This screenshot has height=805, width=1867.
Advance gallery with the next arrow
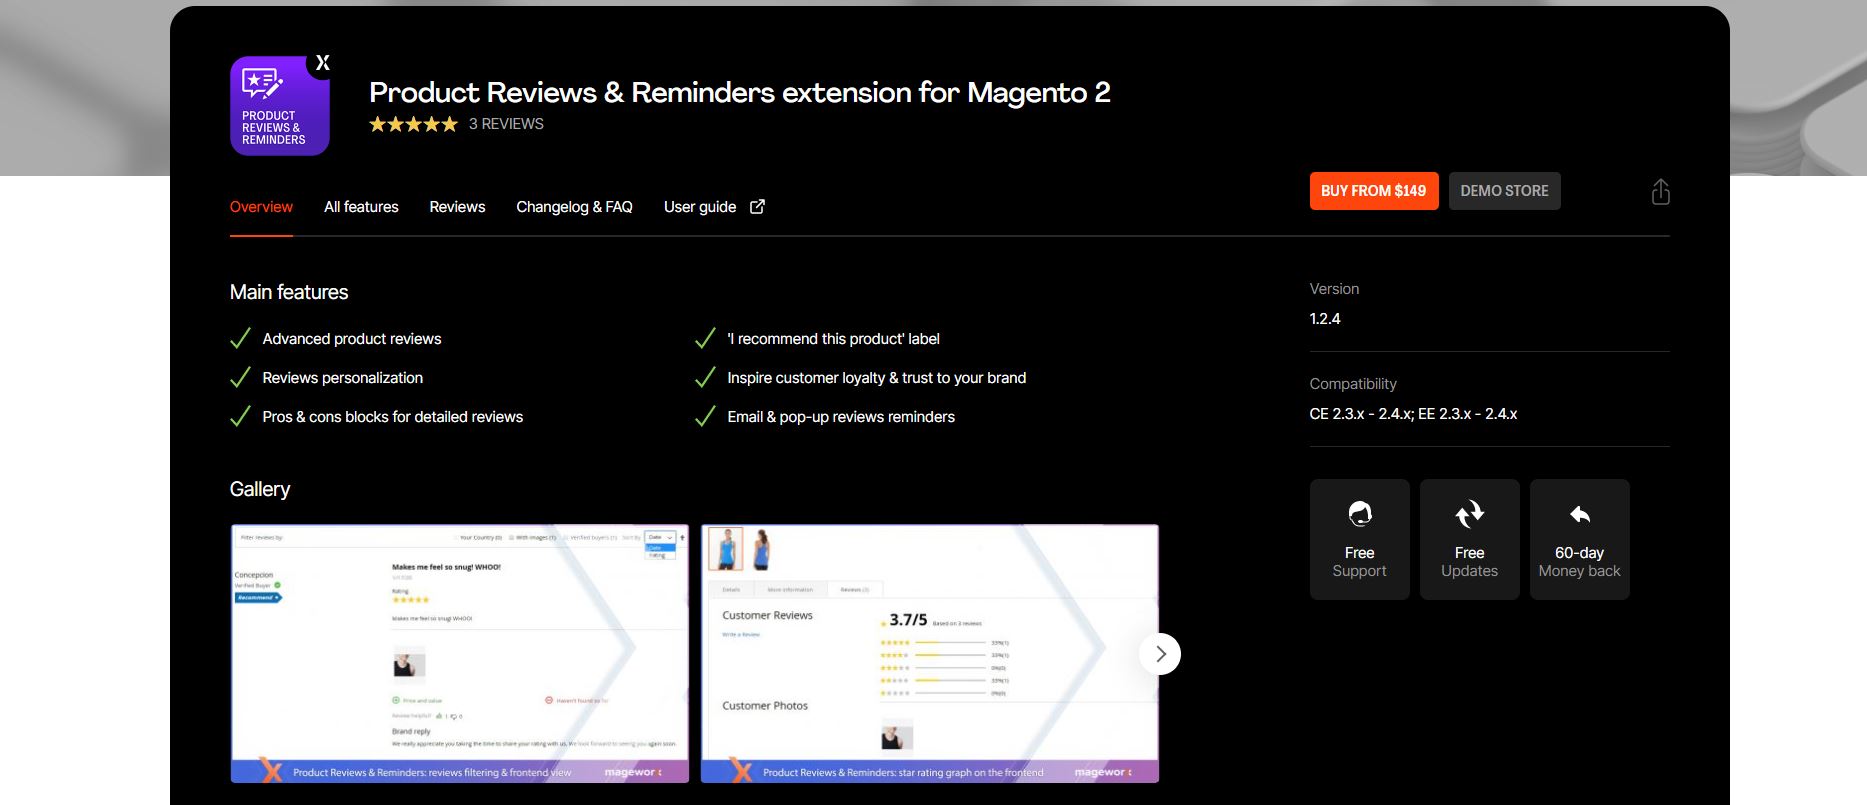[1160, 654]
